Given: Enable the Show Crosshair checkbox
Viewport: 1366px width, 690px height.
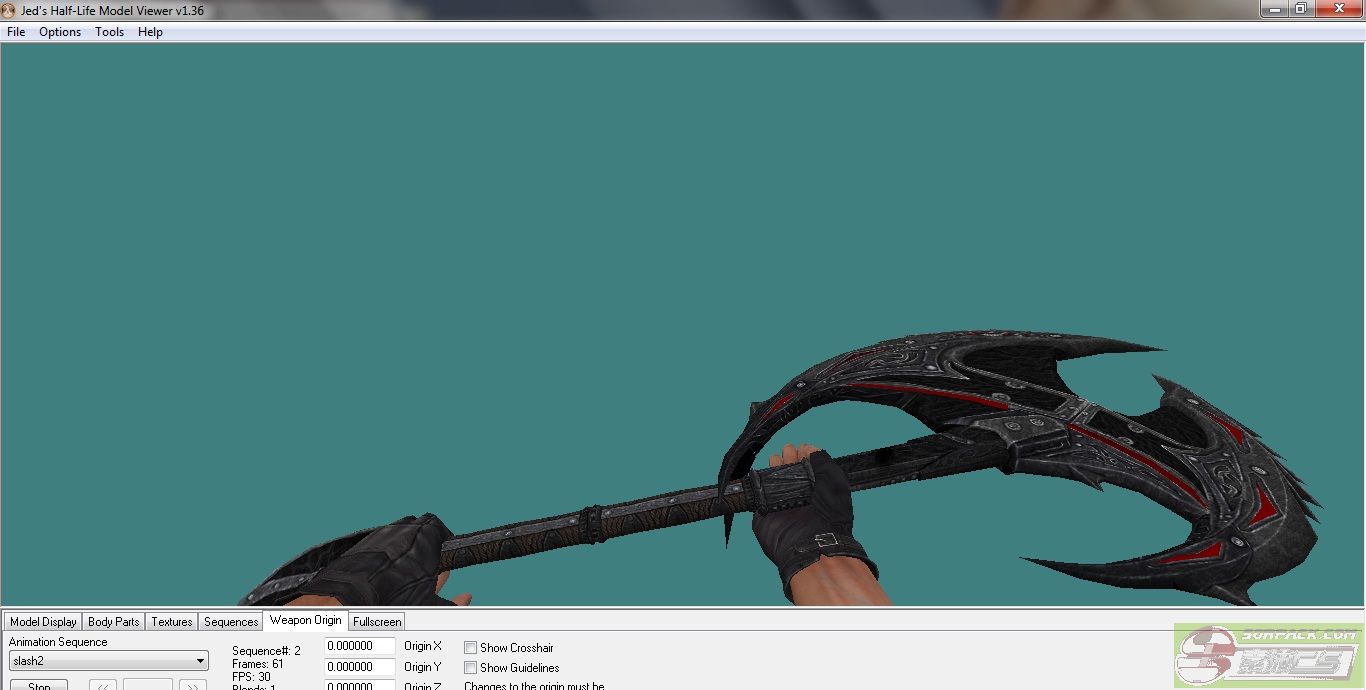Looking at the screenshot, I should pyautogui.click(x=471, y=648).
